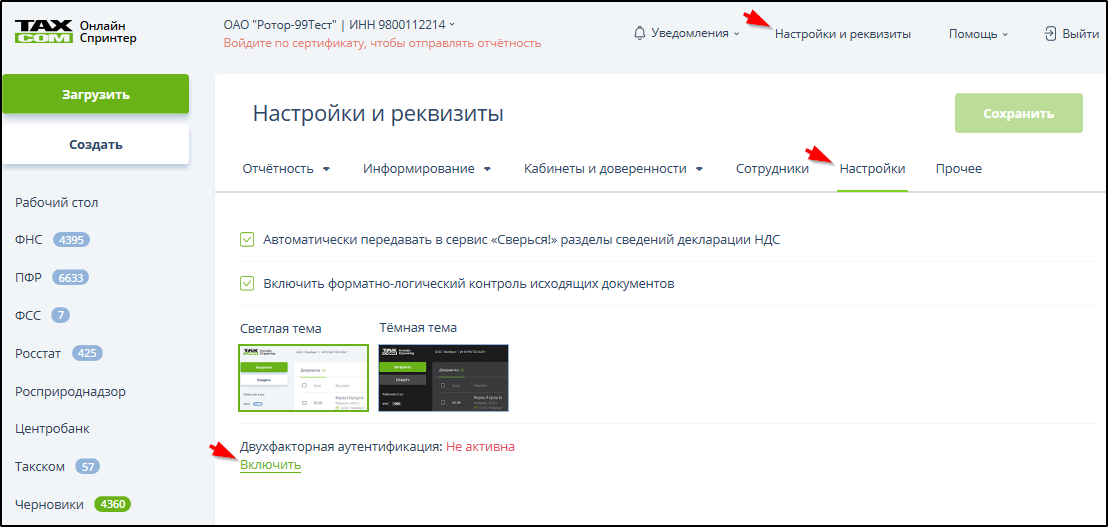Click the ФНС counter badge 4395

[72, 240]
